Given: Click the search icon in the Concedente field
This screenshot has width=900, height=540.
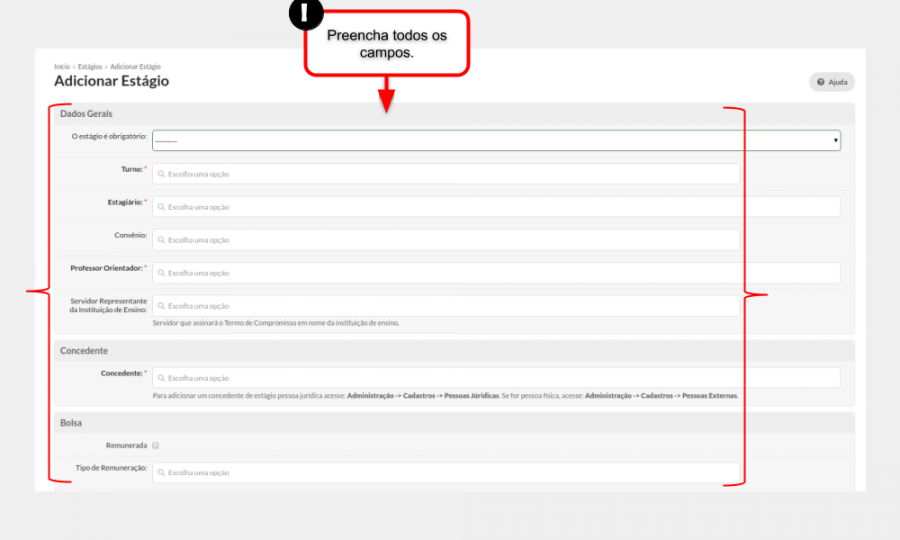Looking at the screenshot, I should [161, 378].
